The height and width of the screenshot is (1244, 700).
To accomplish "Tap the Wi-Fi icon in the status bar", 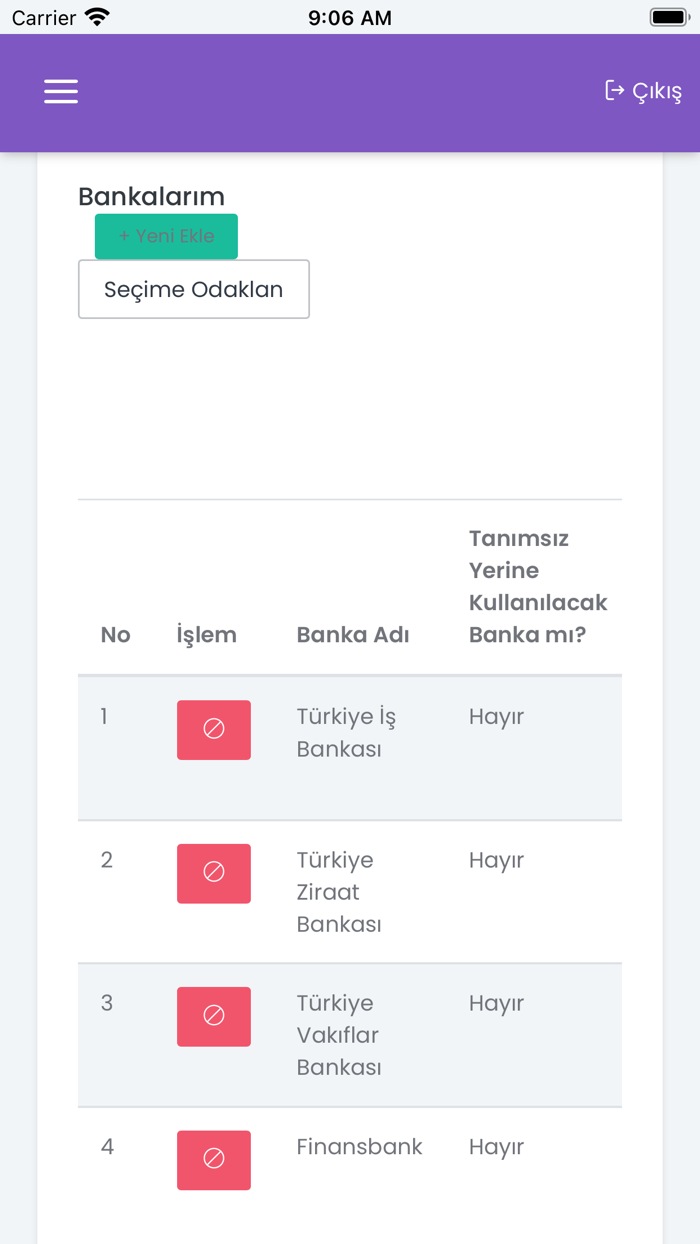I will pos(97,17).
